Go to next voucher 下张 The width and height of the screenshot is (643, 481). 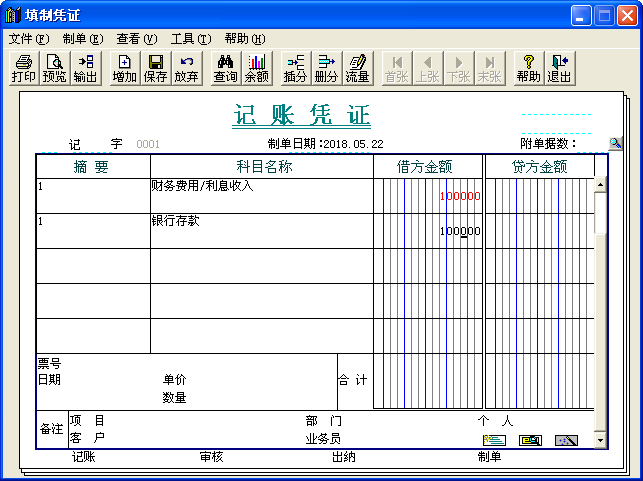(459, 68)
